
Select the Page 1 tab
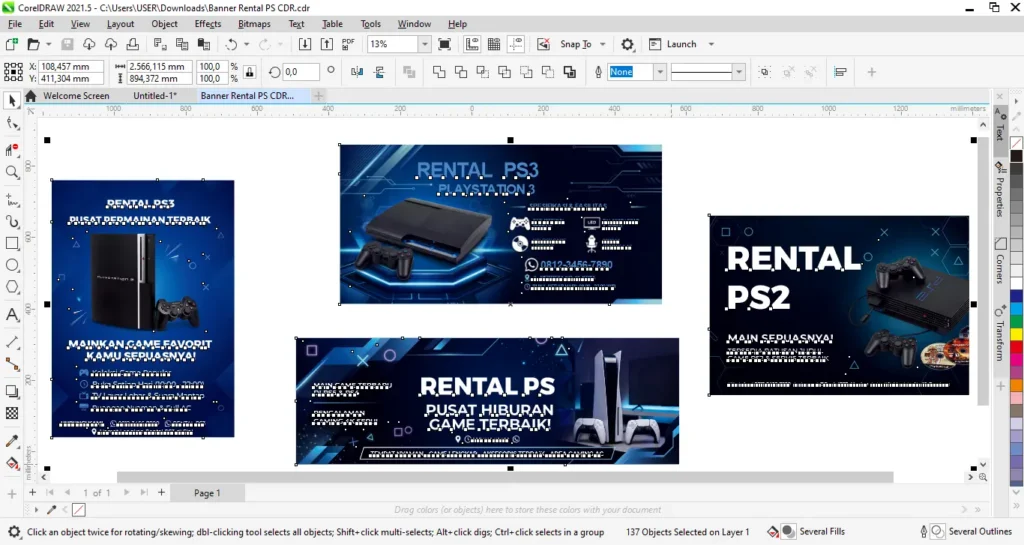tap(207, 493)
